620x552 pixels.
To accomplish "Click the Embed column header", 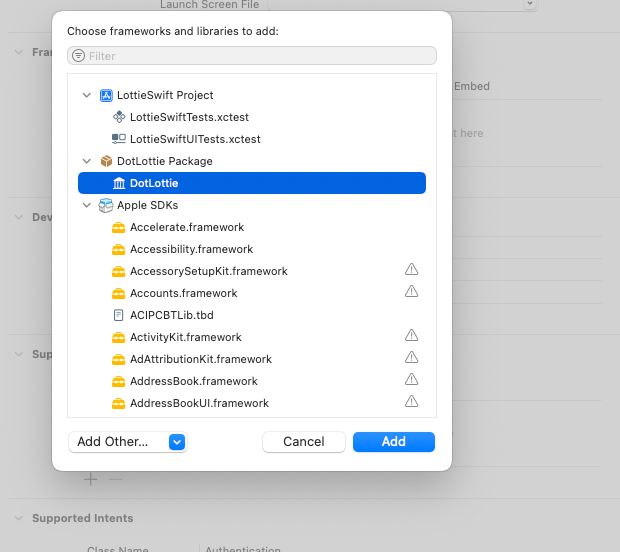I will [x=472, y=86].
